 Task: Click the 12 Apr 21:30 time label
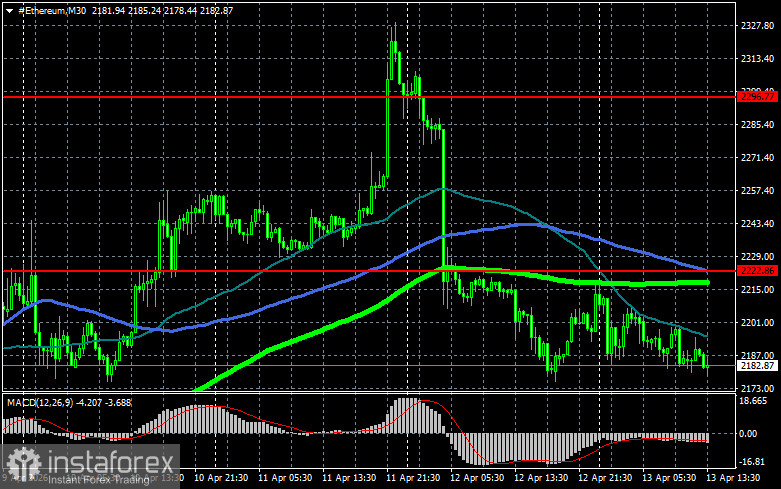[x=605, y=478]
